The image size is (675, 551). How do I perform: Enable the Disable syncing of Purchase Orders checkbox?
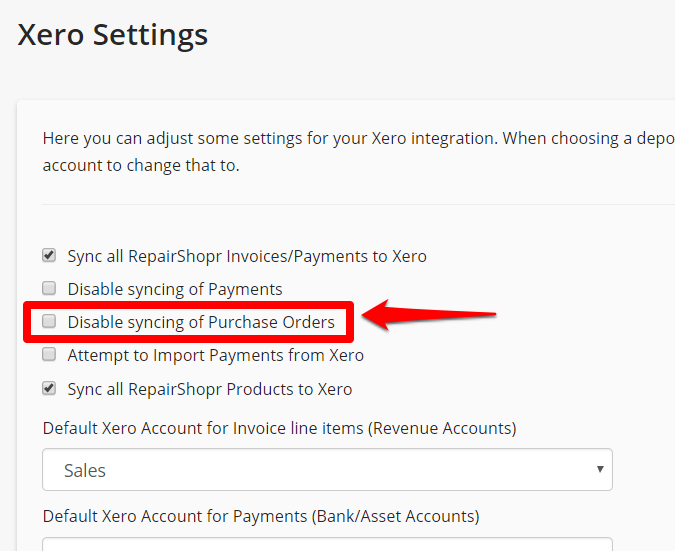point(49,321)
